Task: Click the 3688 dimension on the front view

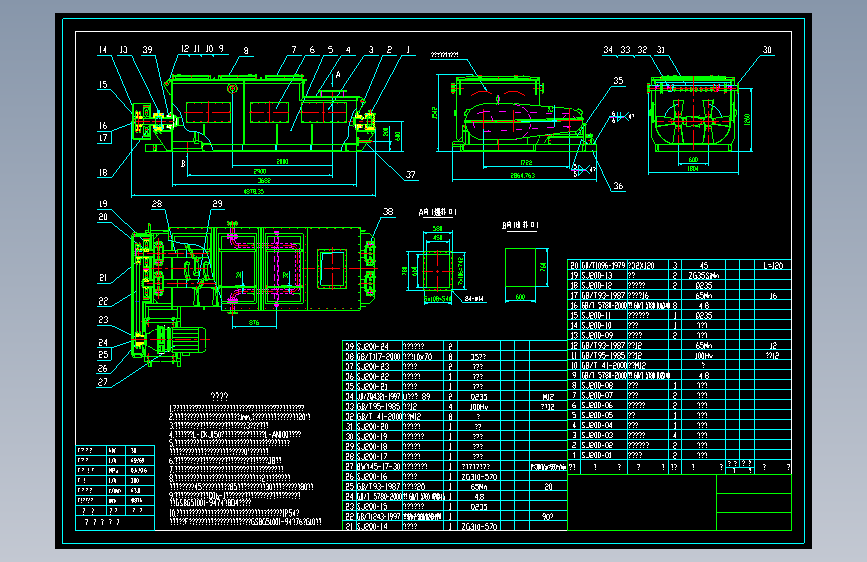Action: click(x=264, y=180)
